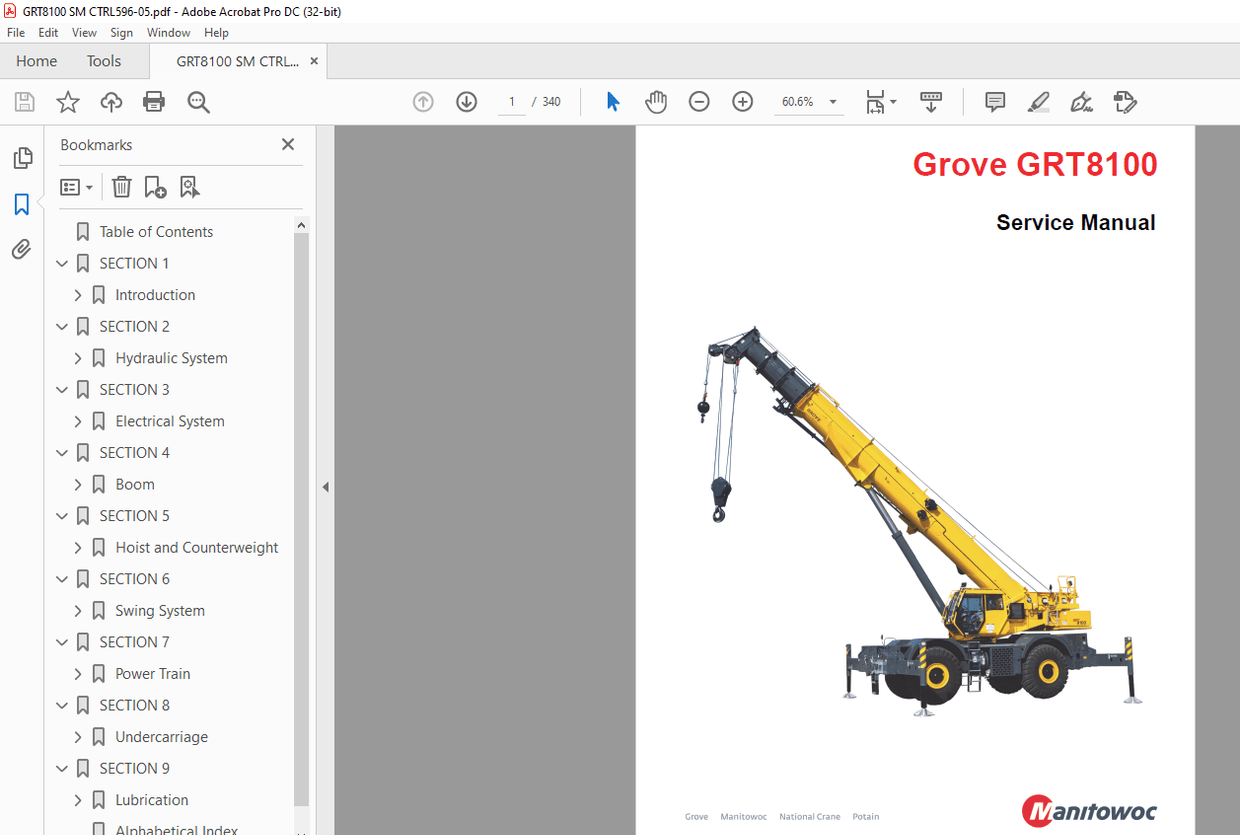Viewport: 1240px width, 835px height.
Task: Collapse SECTION 8 bookmark
Action: (62, 705)
